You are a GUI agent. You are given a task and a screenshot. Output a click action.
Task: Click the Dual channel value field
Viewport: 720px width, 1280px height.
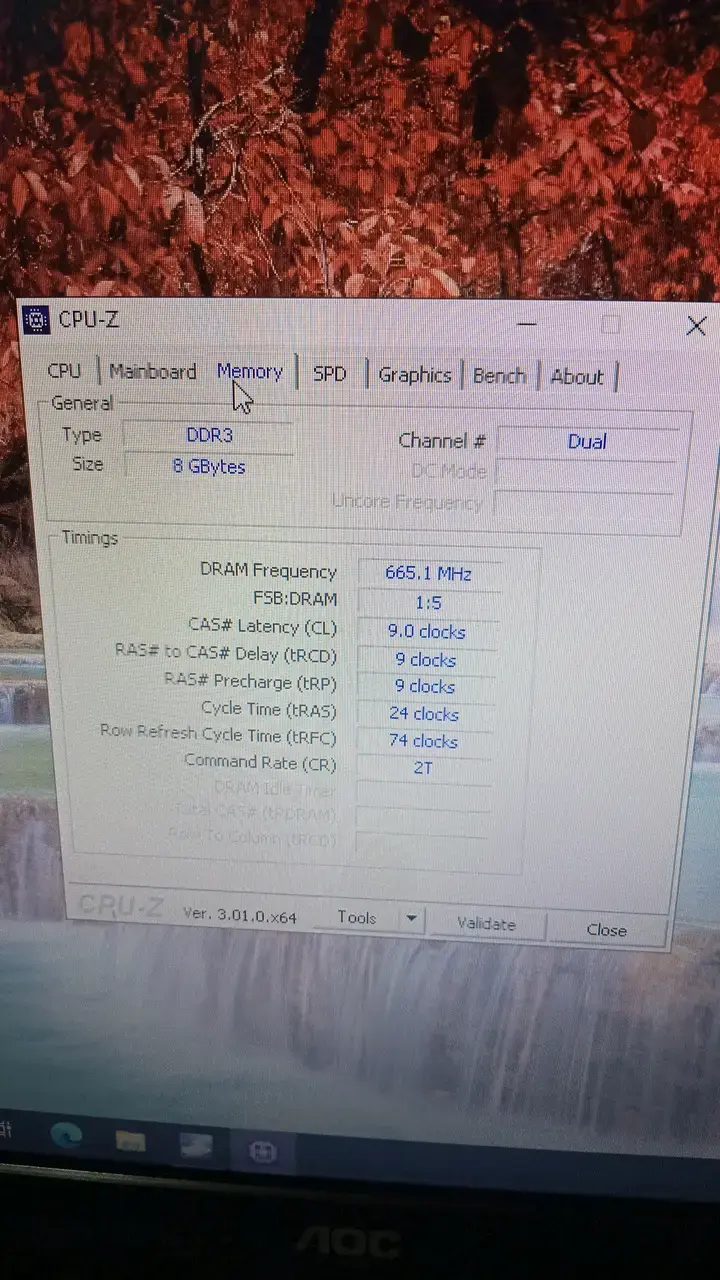[588, 442]
